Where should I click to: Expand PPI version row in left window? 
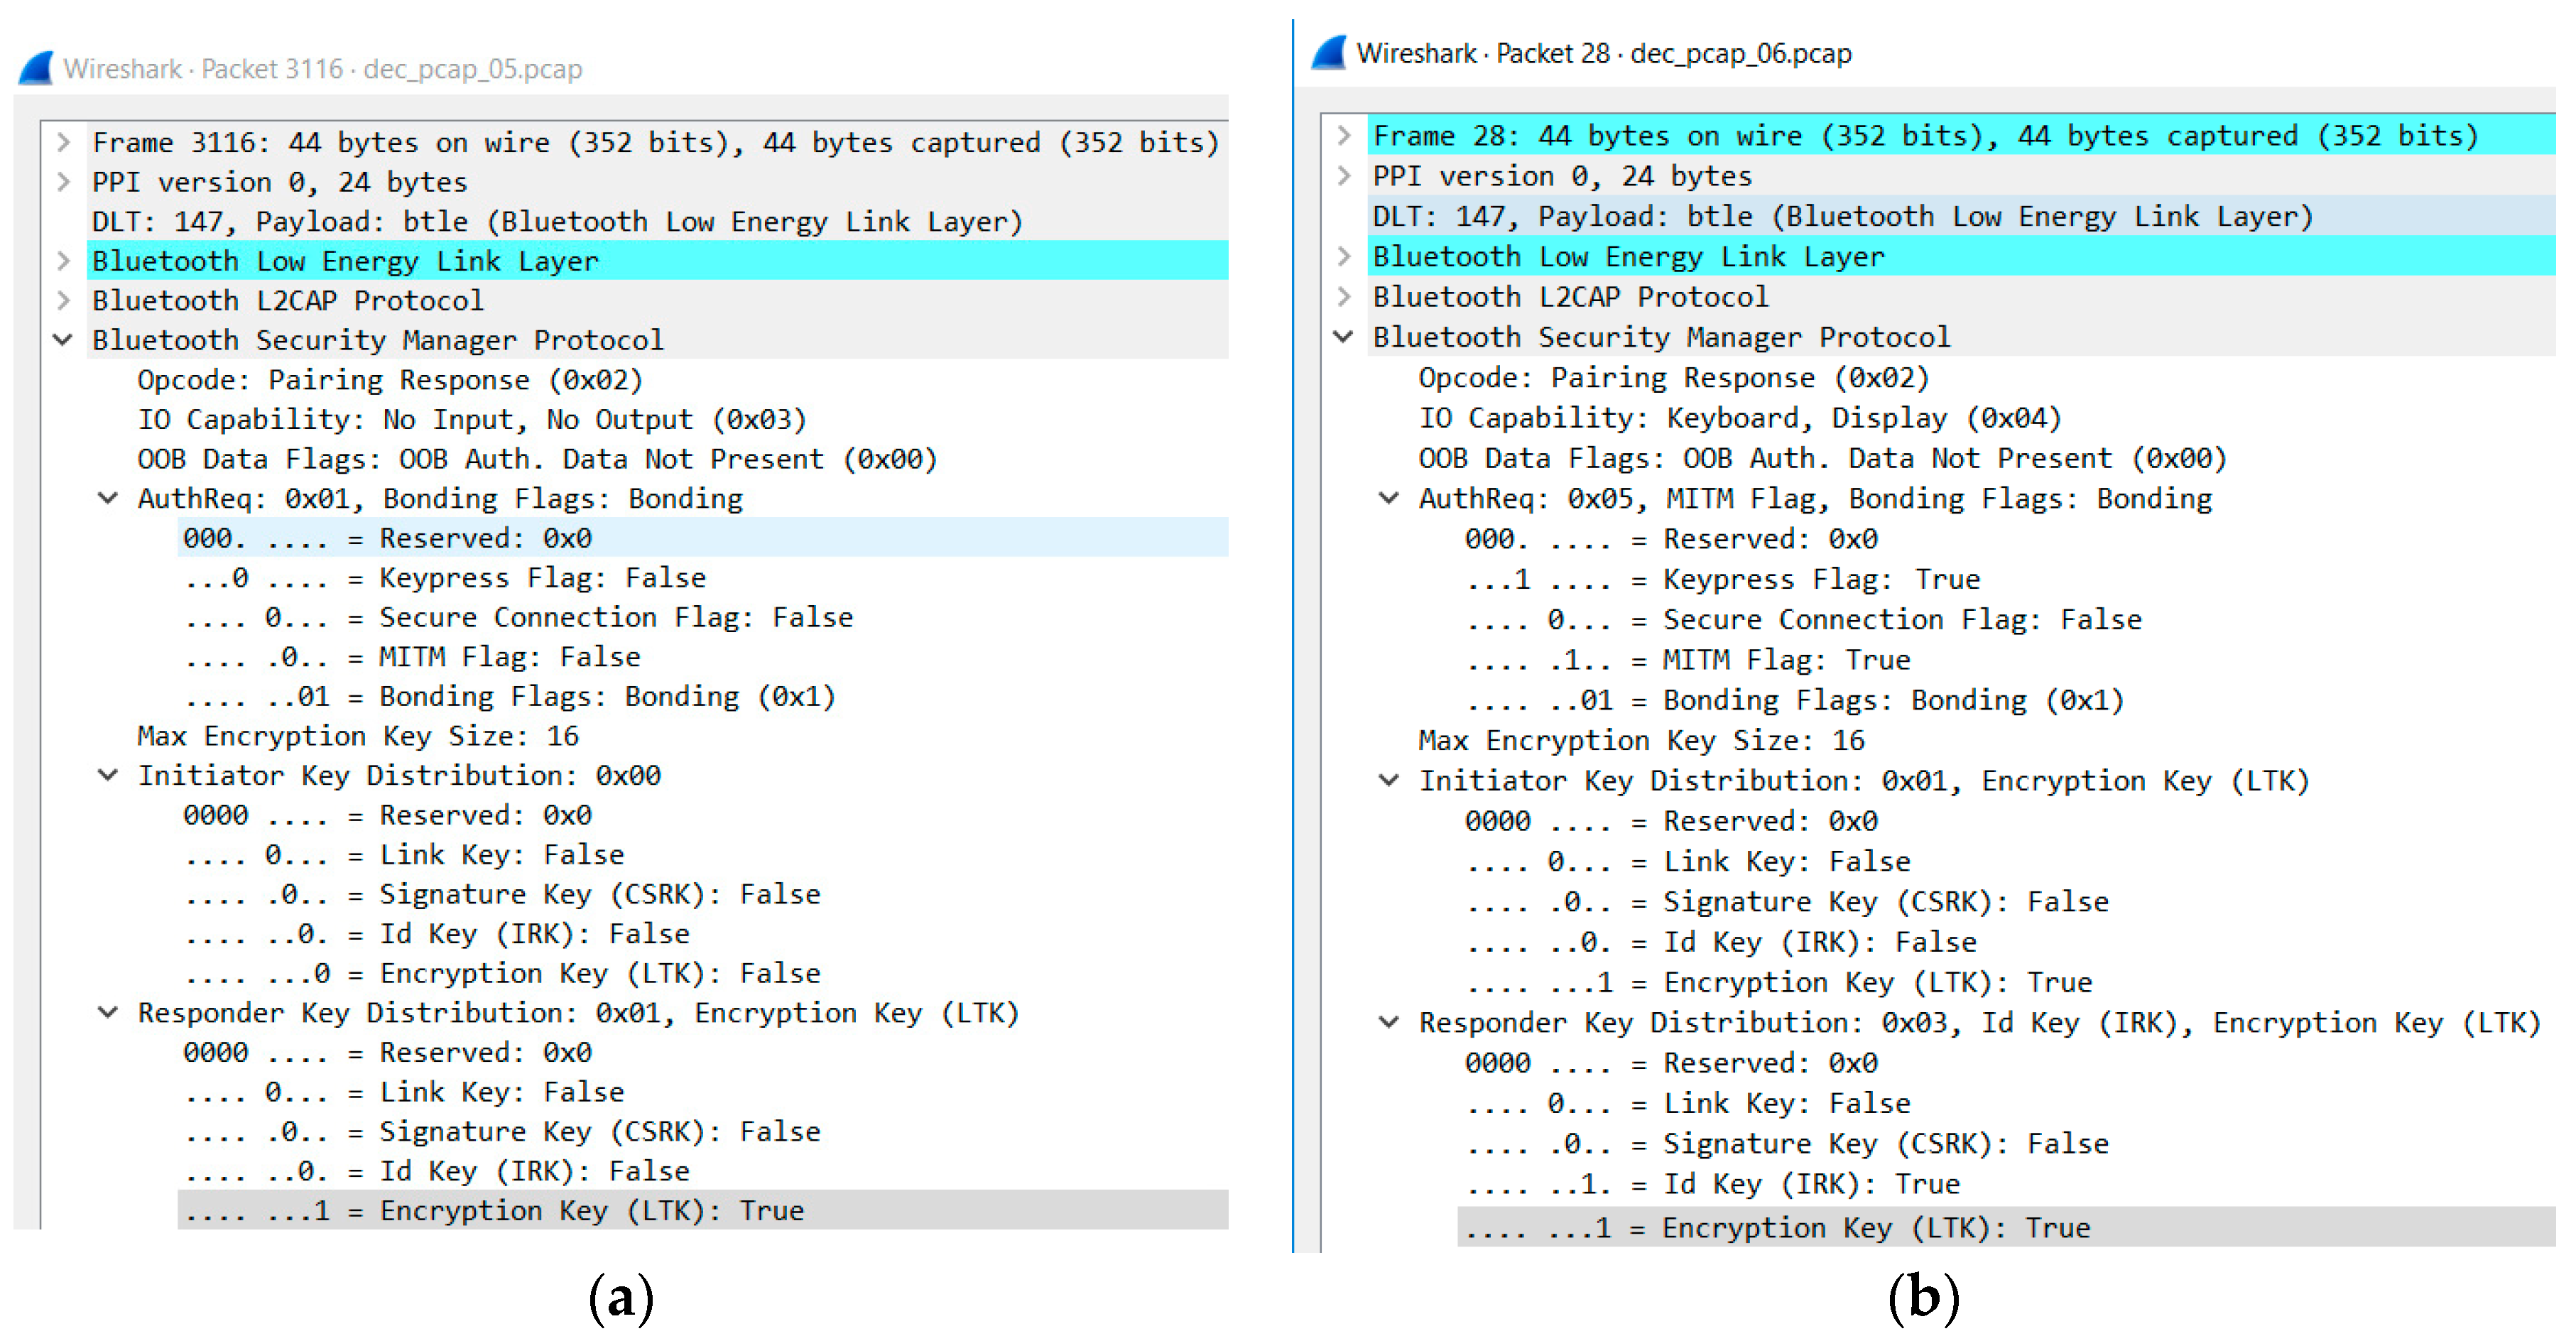[63, 182]
